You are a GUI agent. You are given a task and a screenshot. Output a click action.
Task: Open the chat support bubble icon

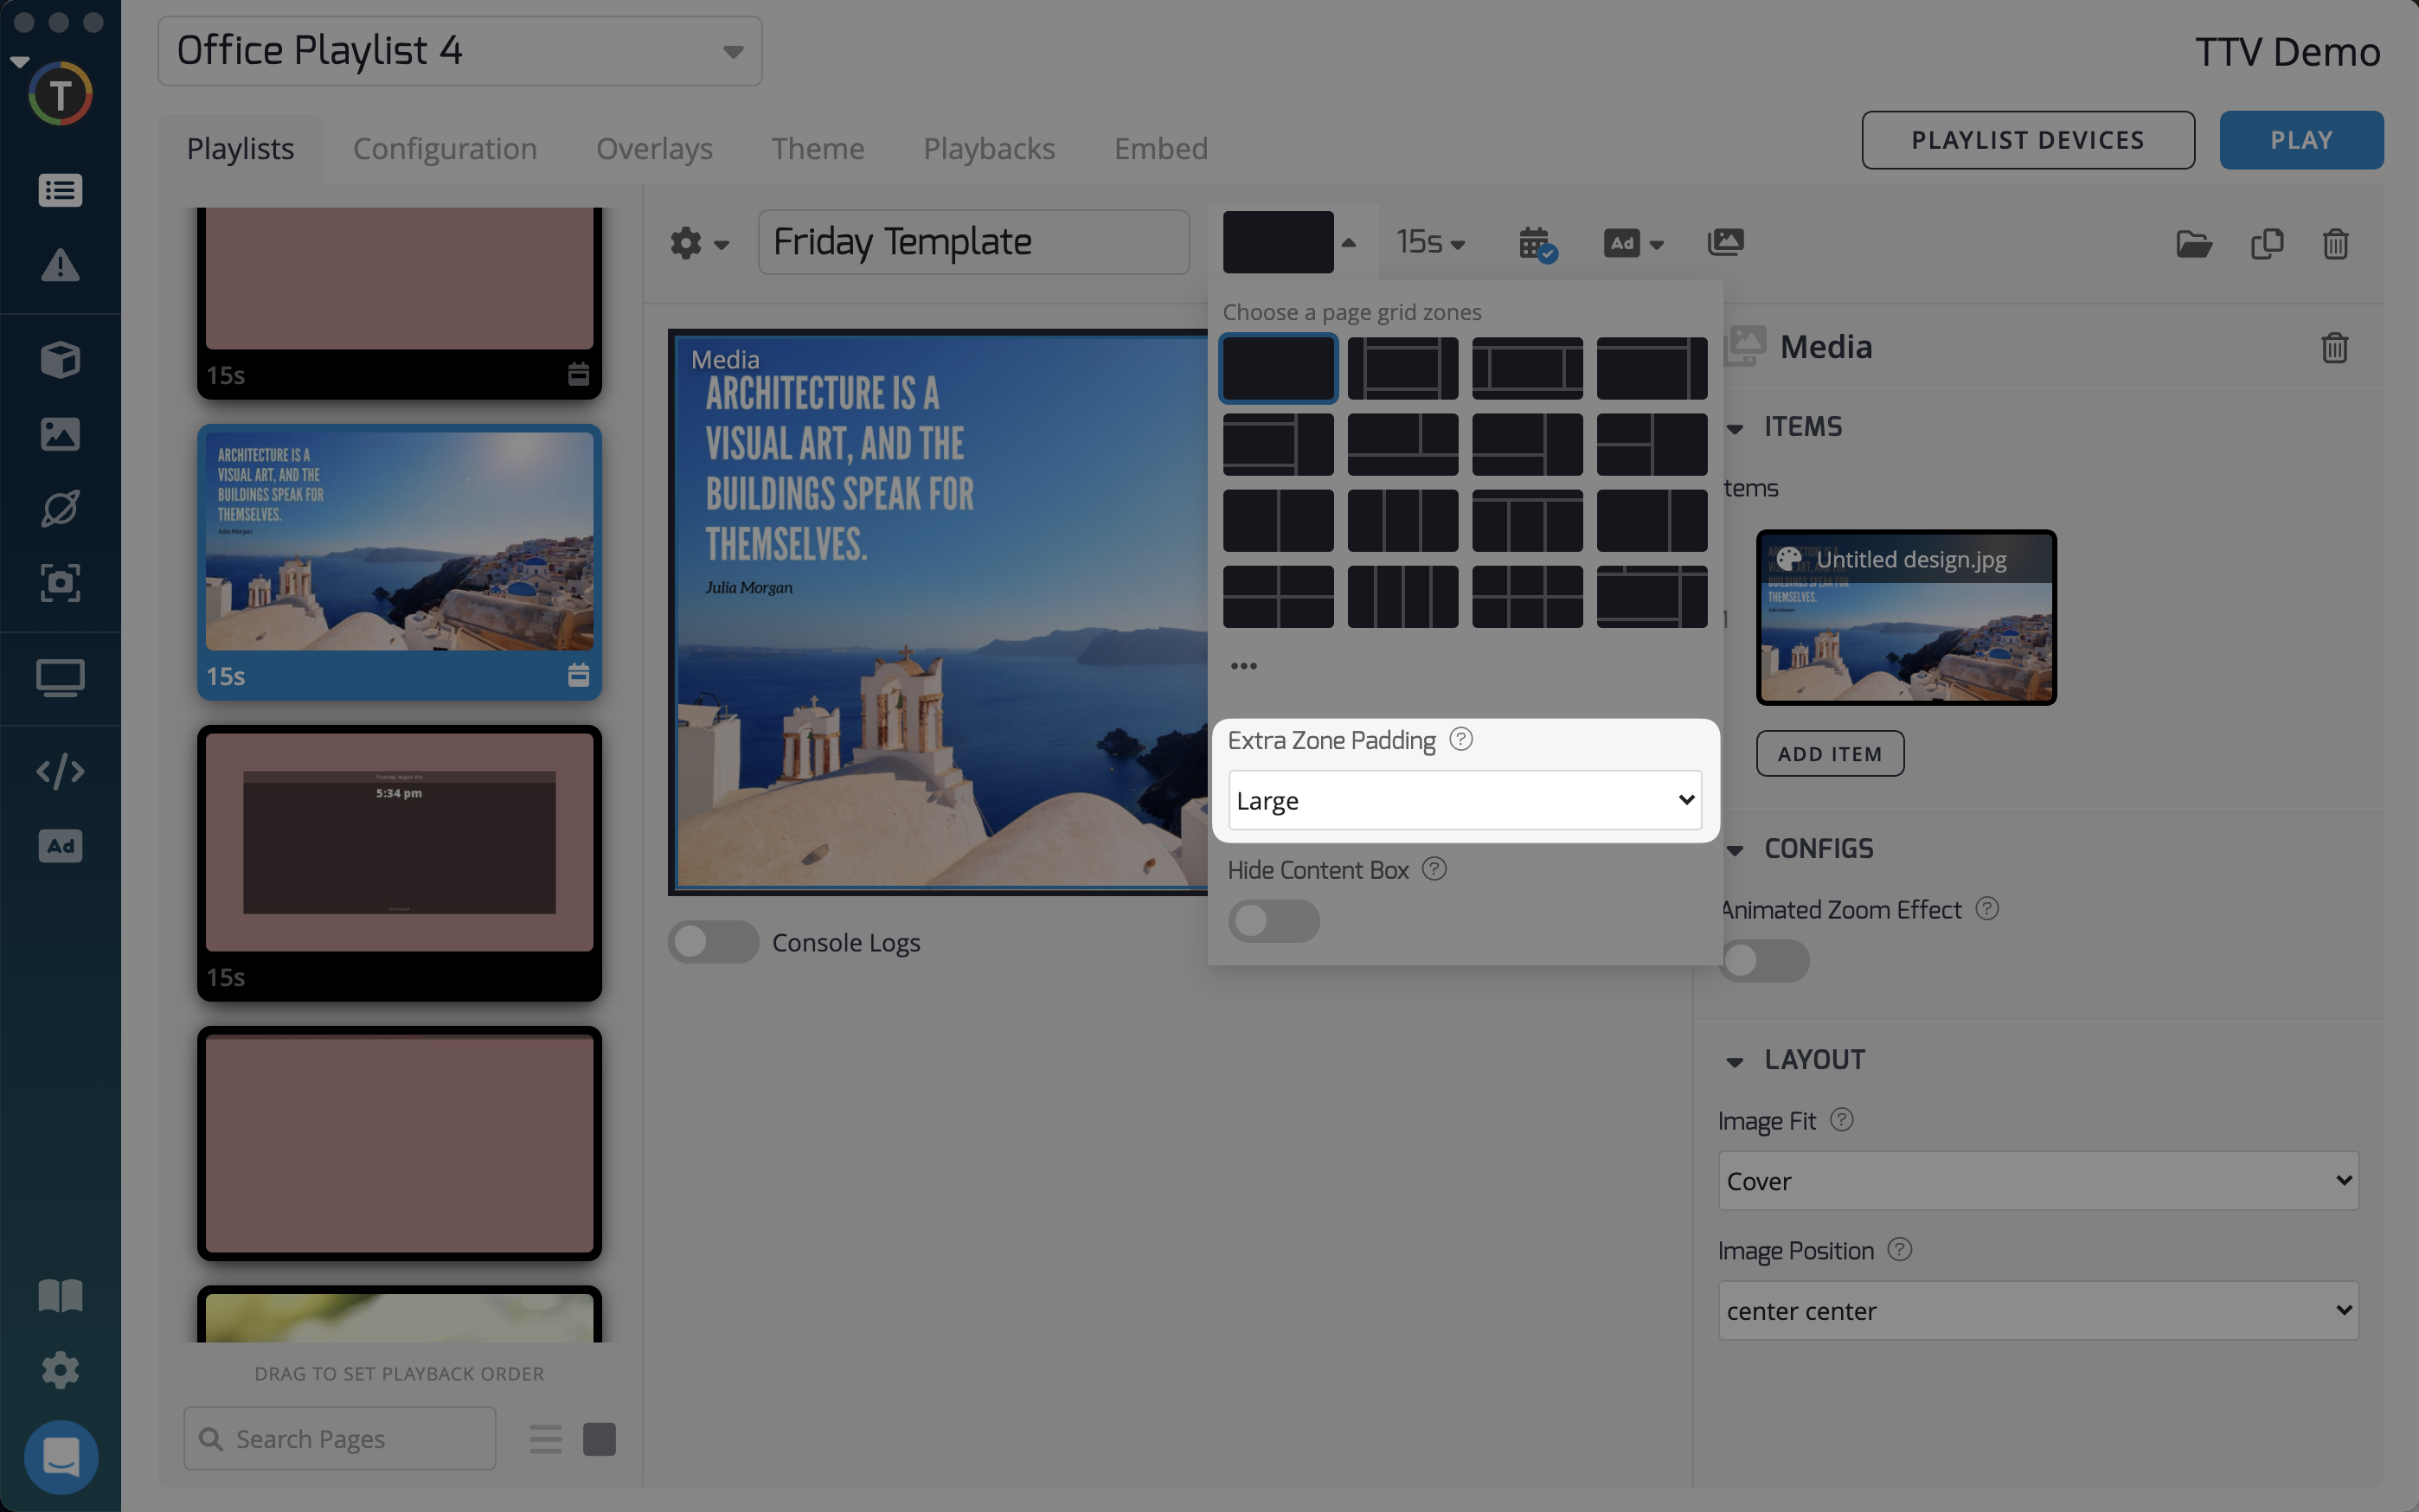point(60,1456)
